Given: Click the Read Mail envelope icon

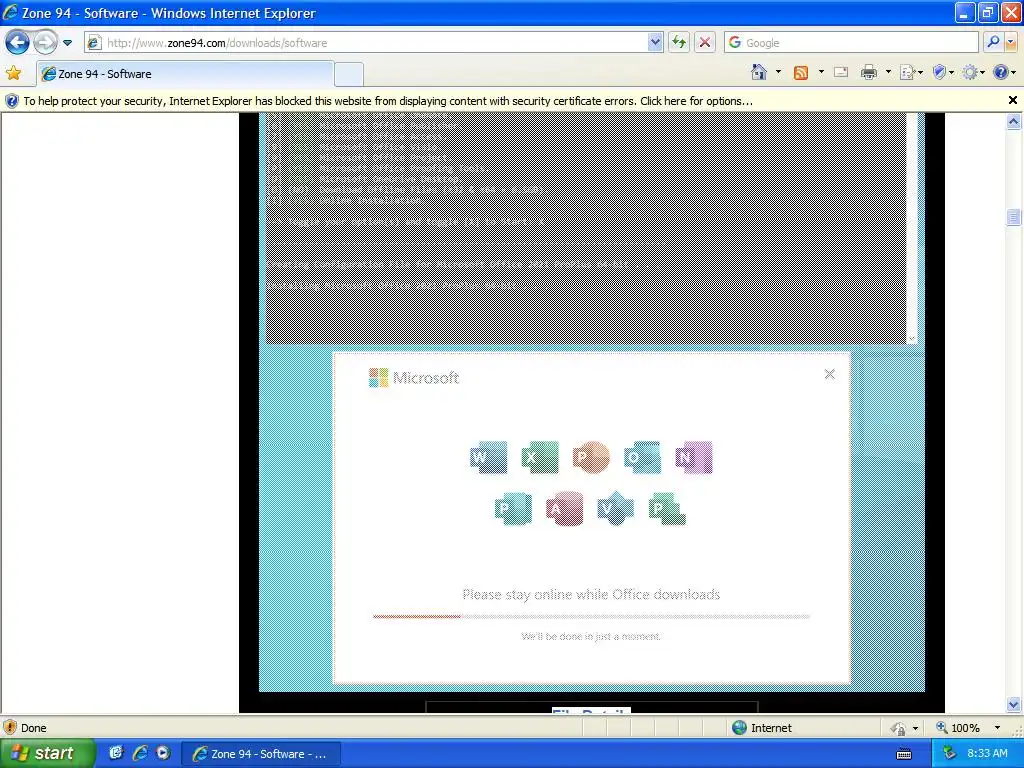Looking at the screenshot, I should (x=841, y=72).
